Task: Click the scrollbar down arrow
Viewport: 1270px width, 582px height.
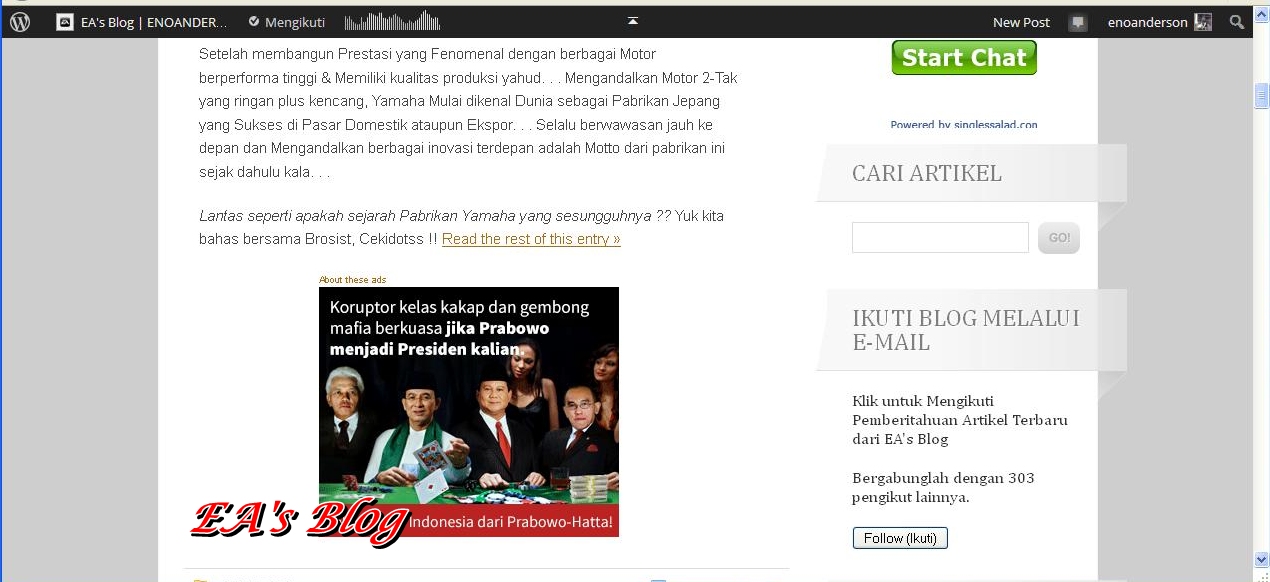Action: 1261,560
